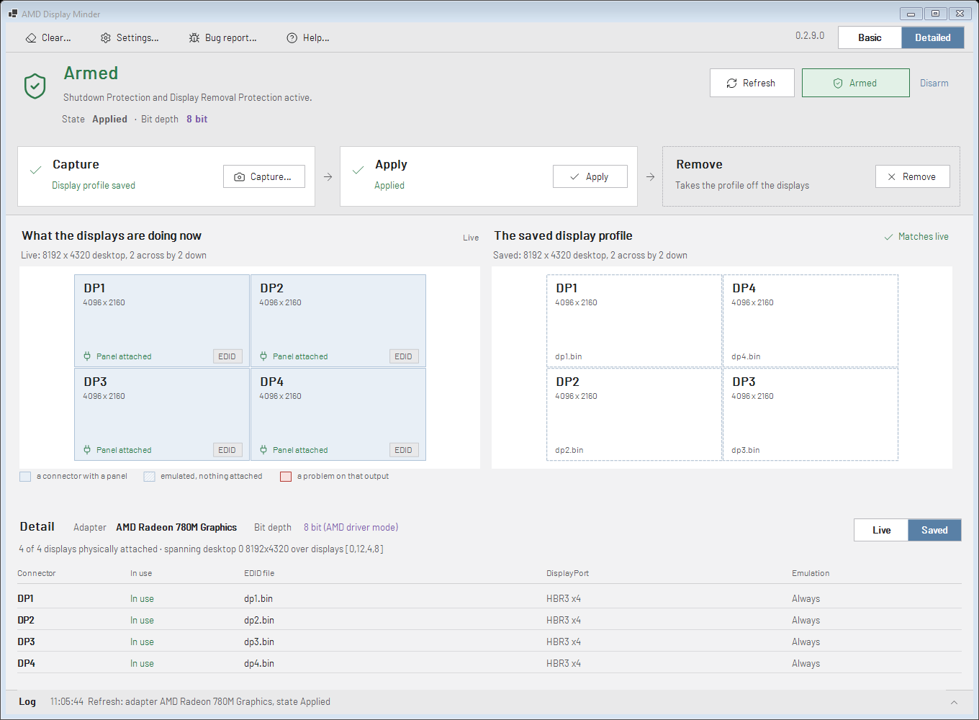The image size is (979, 720).
Task: Open Settings via the gear icon
Action: click(106, 38)
